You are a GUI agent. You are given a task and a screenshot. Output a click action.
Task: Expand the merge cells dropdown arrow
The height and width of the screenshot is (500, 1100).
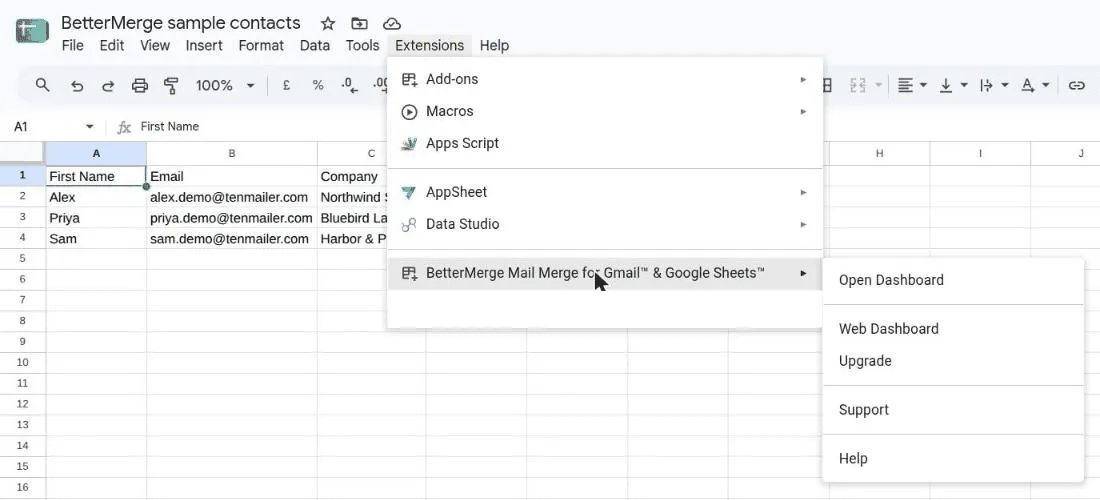[x=878, y=86]
